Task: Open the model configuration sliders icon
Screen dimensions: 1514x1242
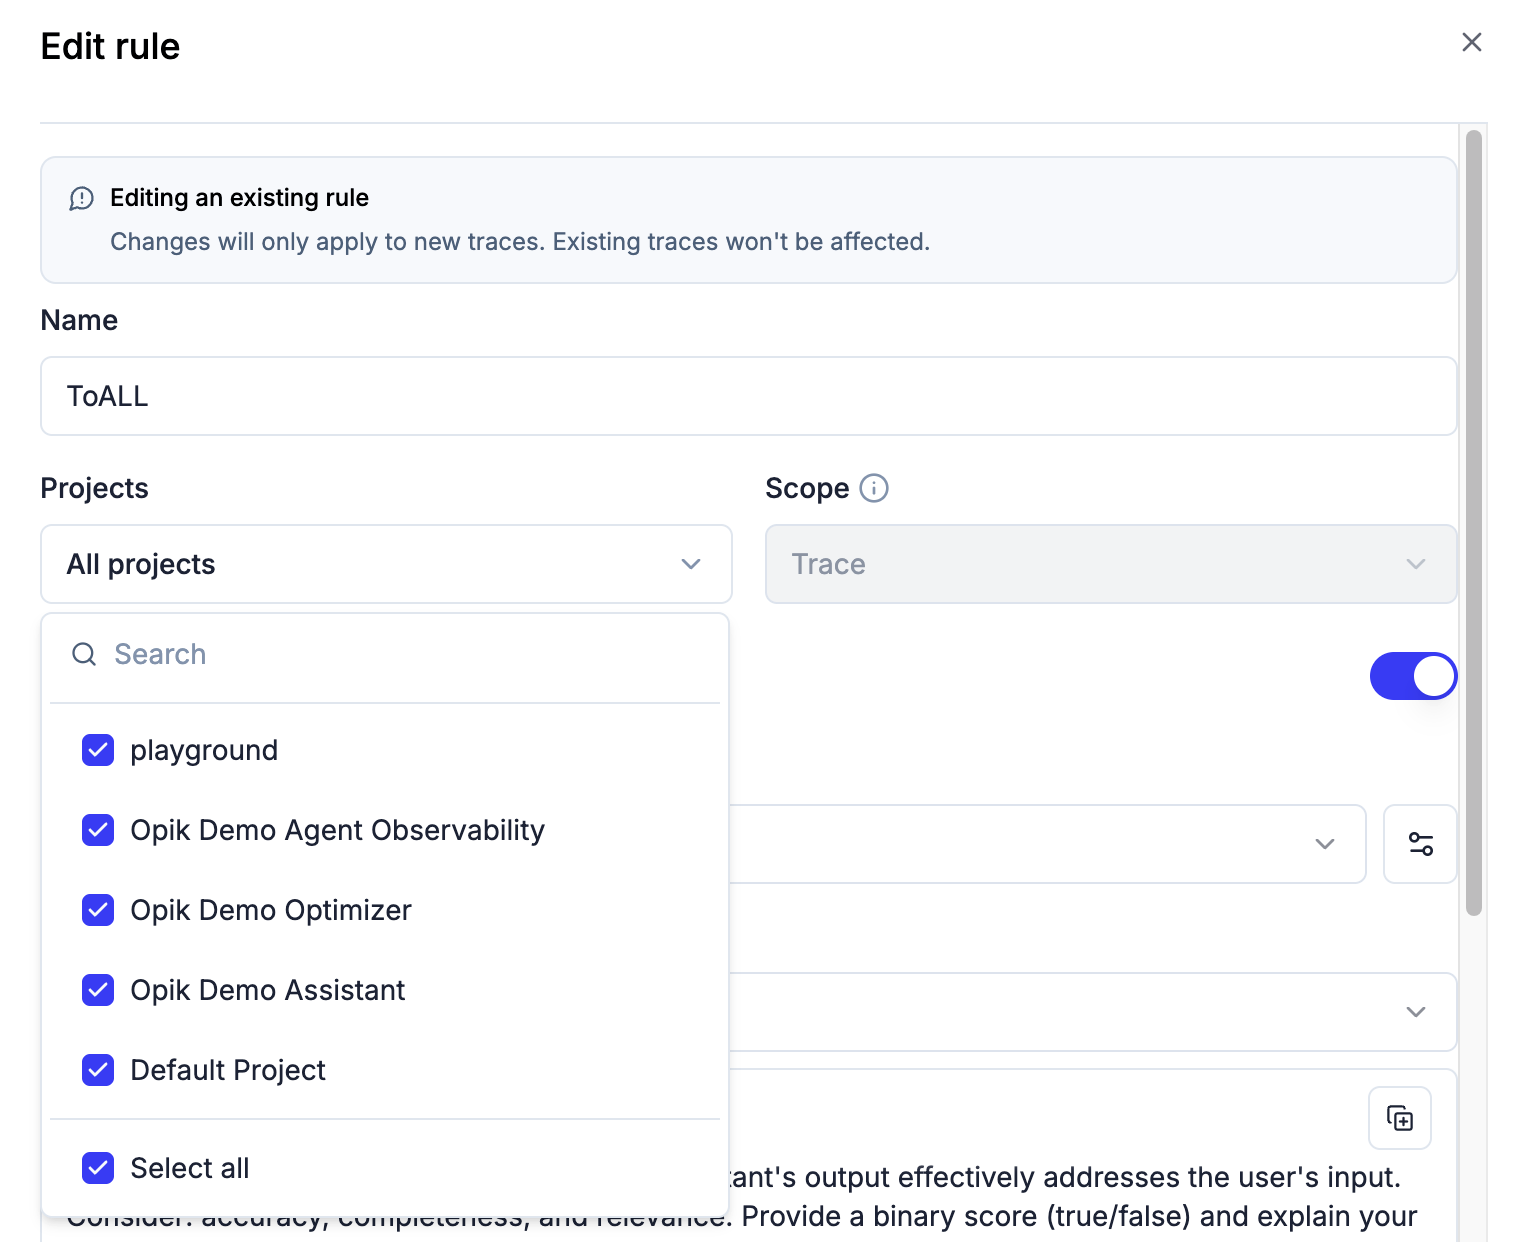Action: coord(1420,844)
